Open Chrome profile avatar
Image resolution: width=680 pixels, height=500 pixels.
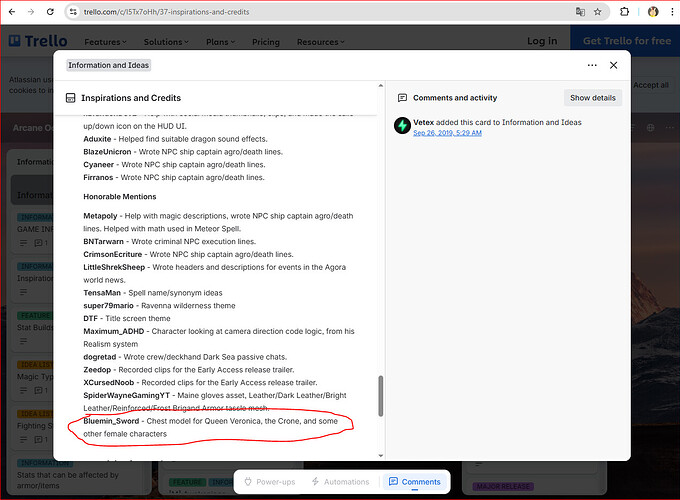click(x=652, y=12)
